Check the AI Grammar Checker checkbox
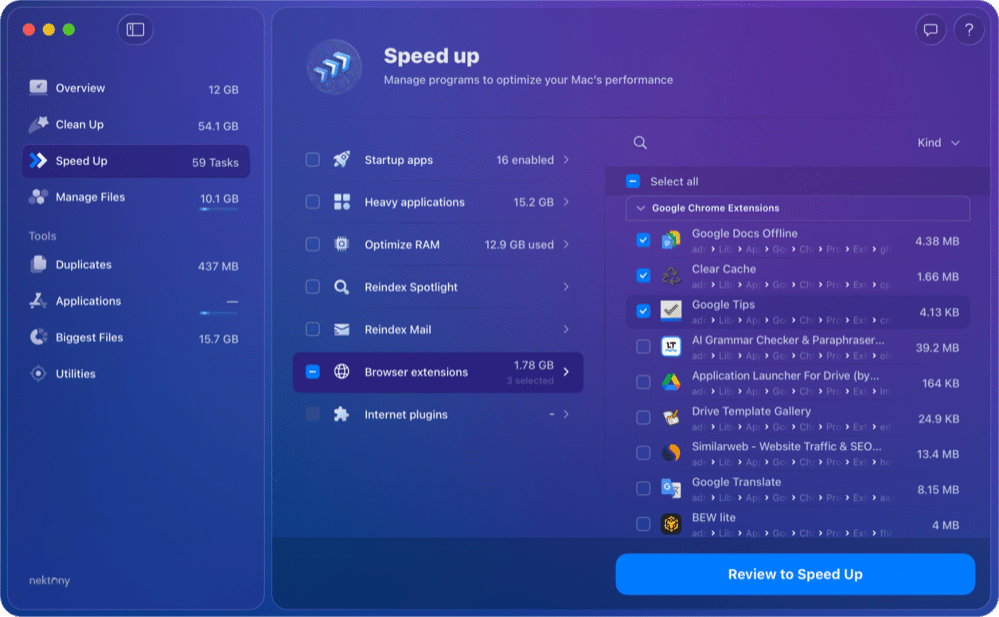The image size is (999, 617). pyautogui.click(x=643, y=347)
